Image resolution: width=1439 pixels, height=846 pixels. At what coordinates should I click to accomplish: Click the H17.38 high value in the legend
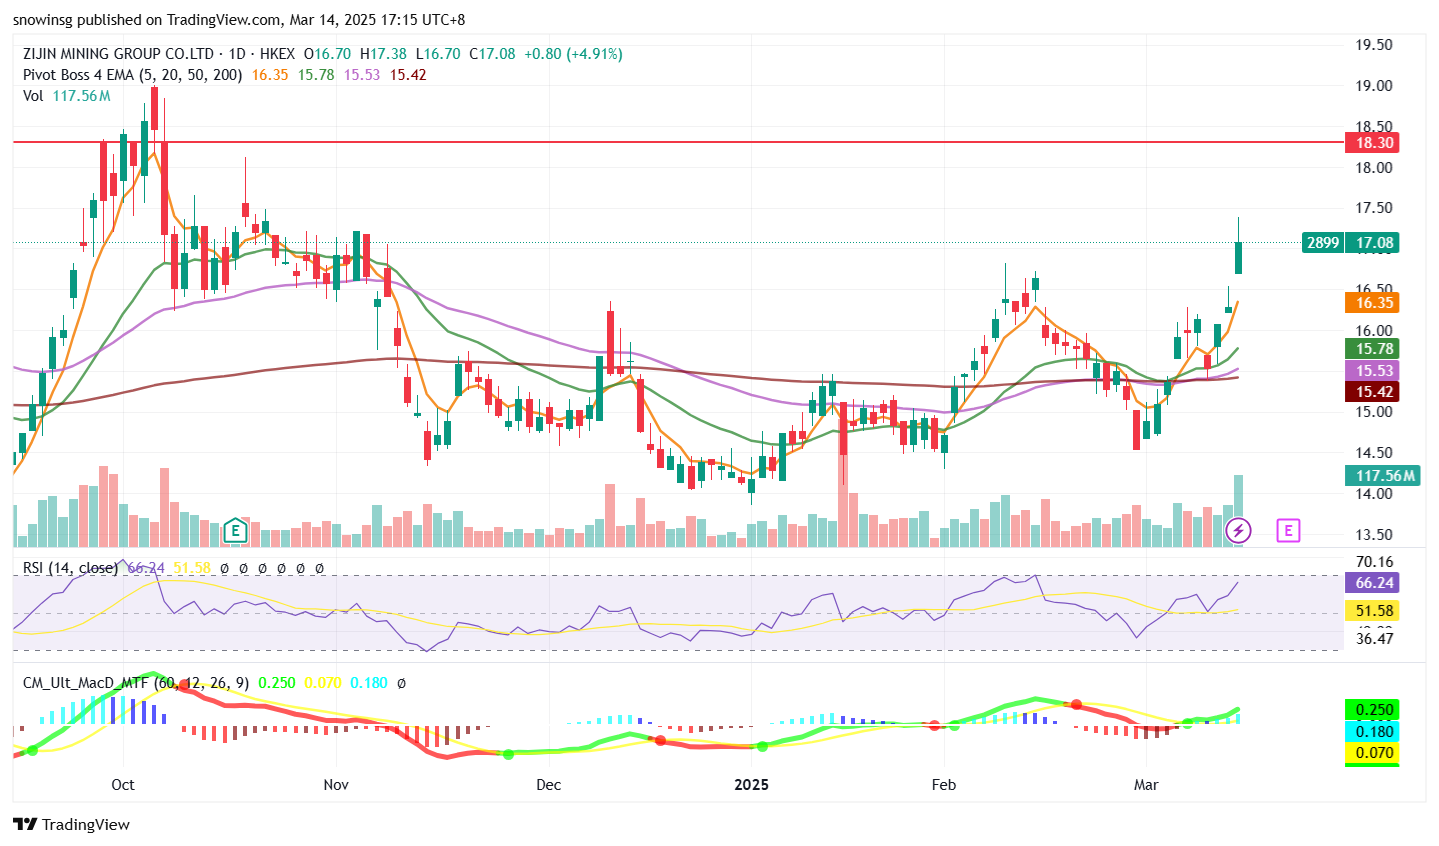coord(383,54)
